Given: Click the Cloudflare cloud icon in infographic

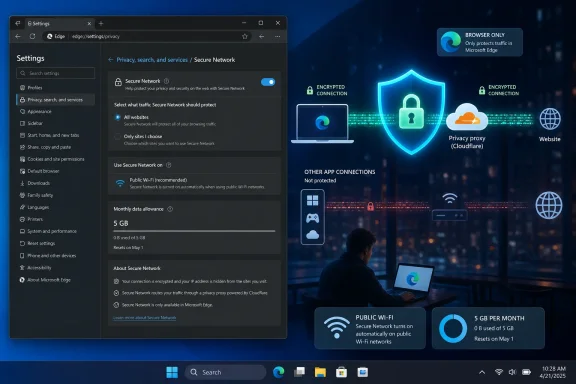Looking at the screenshot, I should 467,117.
